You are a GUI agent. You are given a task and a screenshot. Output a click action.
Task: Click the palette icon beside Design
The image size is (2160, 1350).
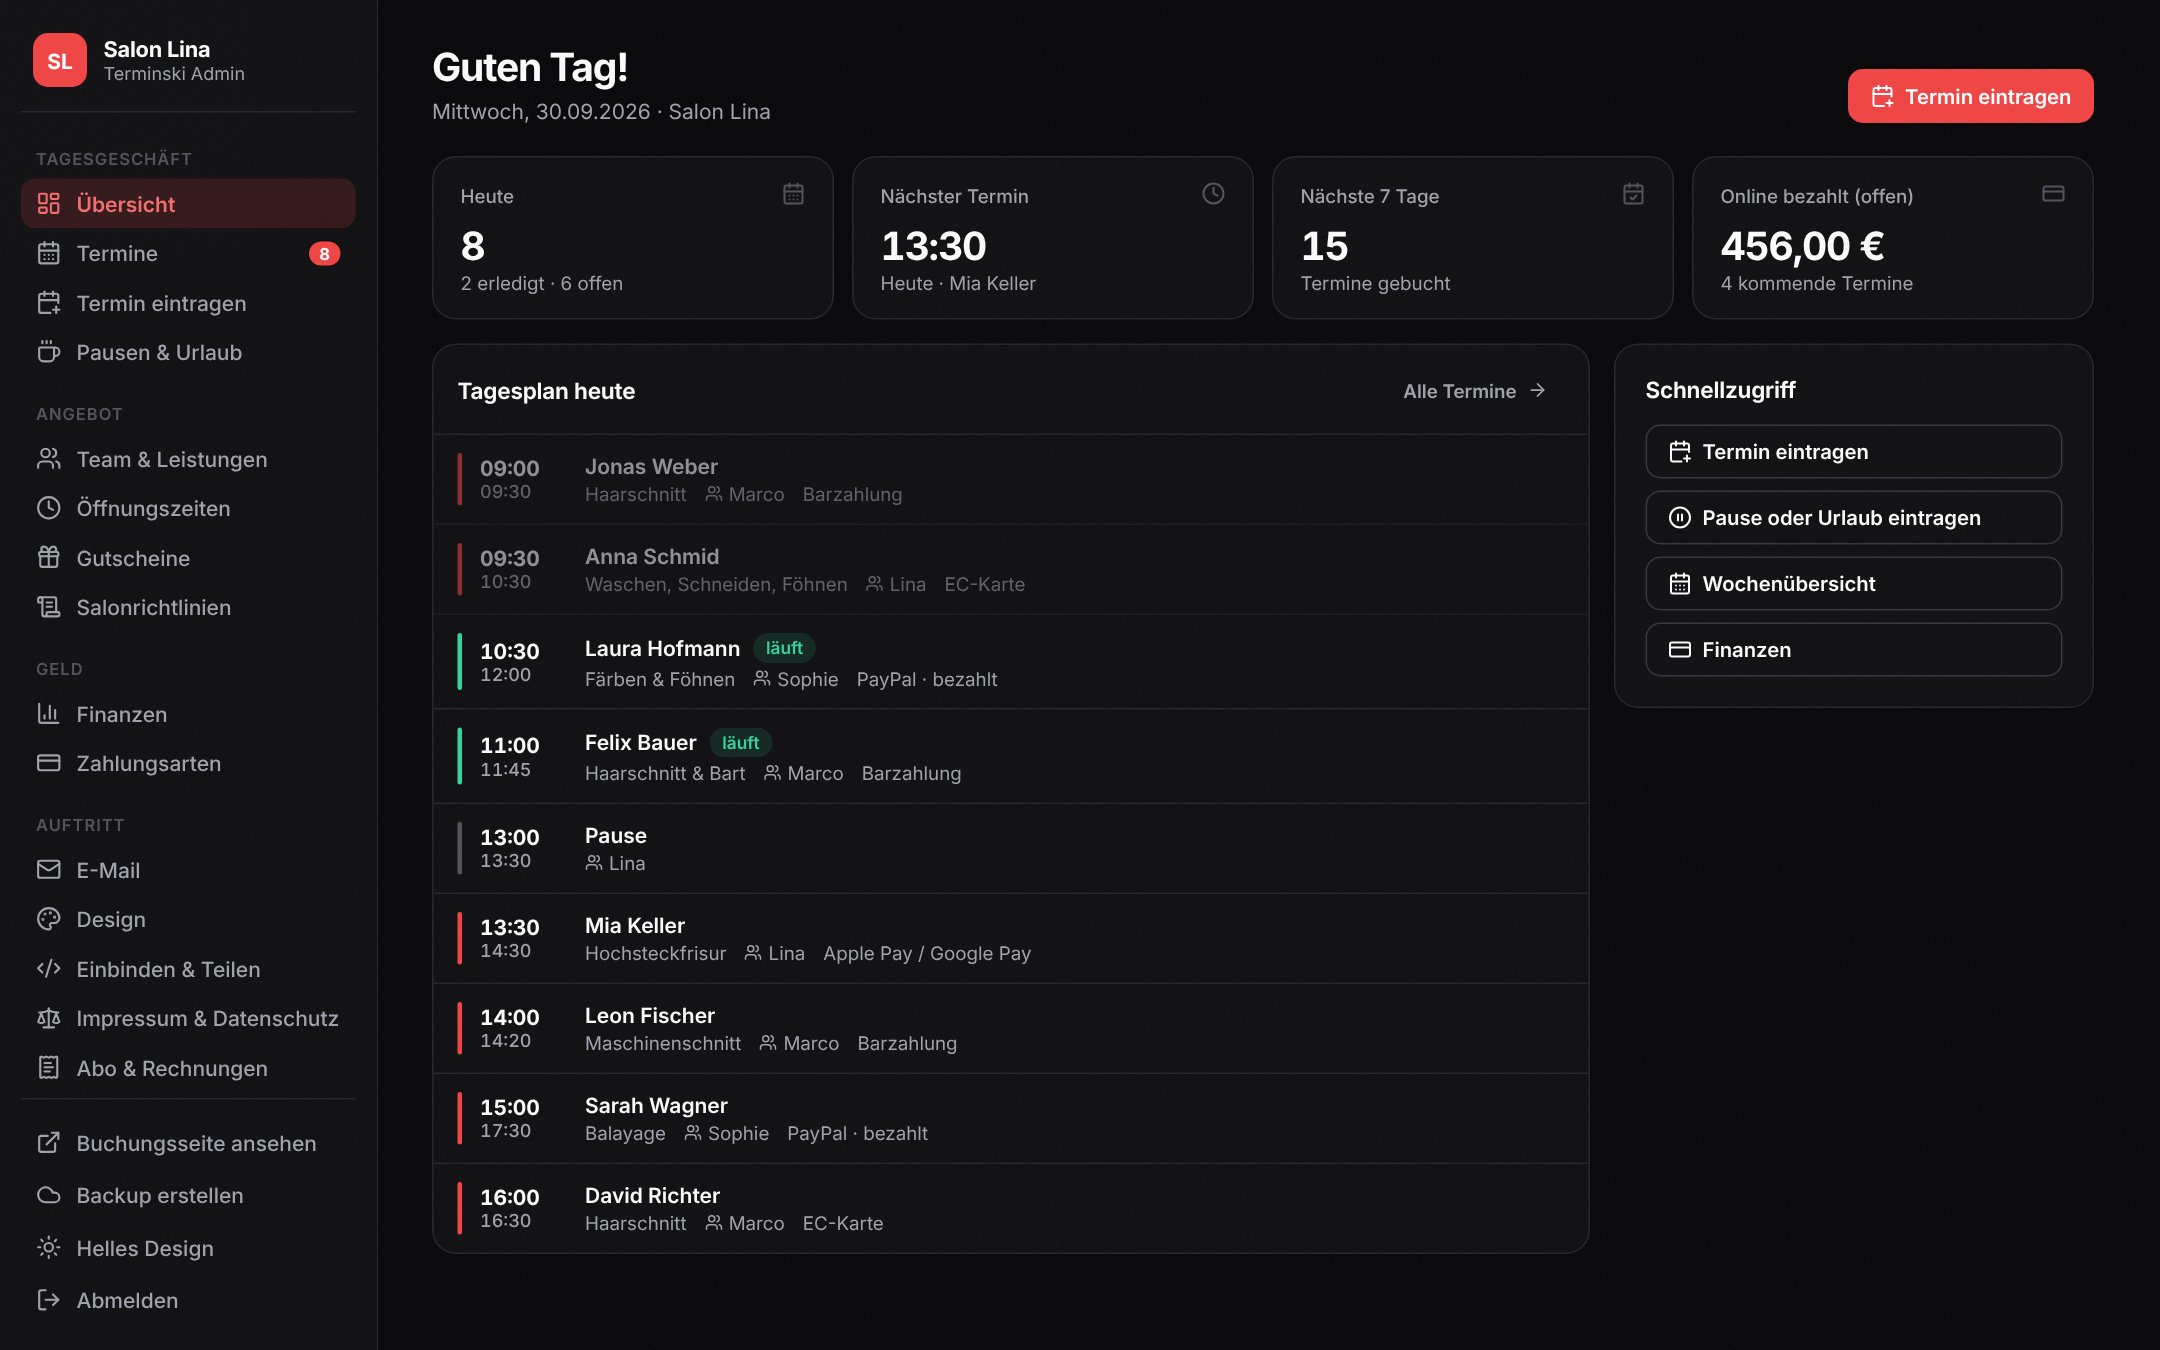point(49,919)
